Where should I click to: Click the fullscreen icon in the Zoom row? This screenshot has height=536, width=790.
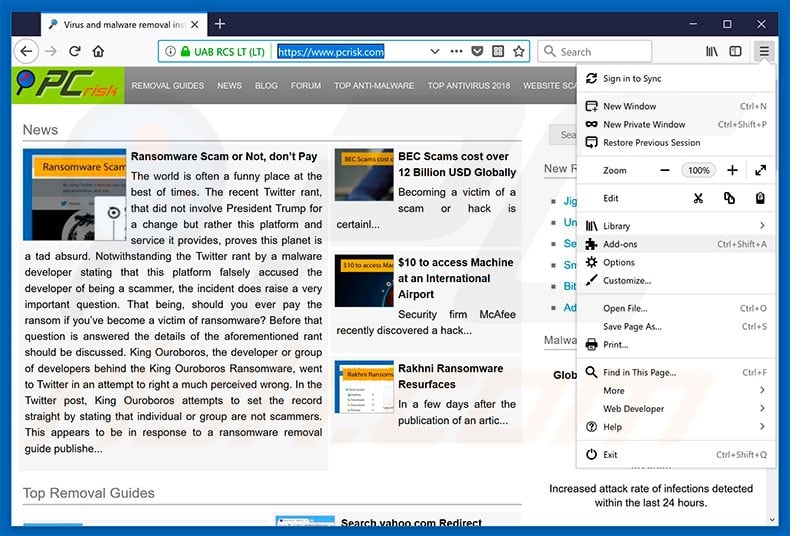tap(760, 171)
